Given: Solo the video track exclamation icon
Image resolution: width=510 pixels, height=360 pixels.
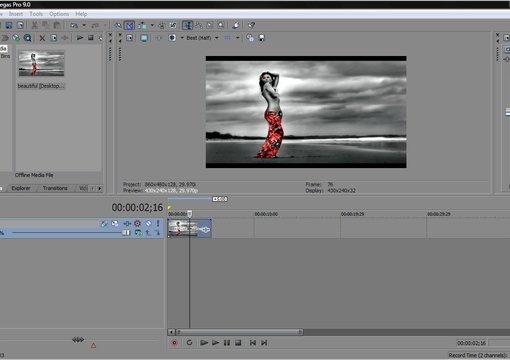Looking at the screenshot, I should click(x=158, y=223).
